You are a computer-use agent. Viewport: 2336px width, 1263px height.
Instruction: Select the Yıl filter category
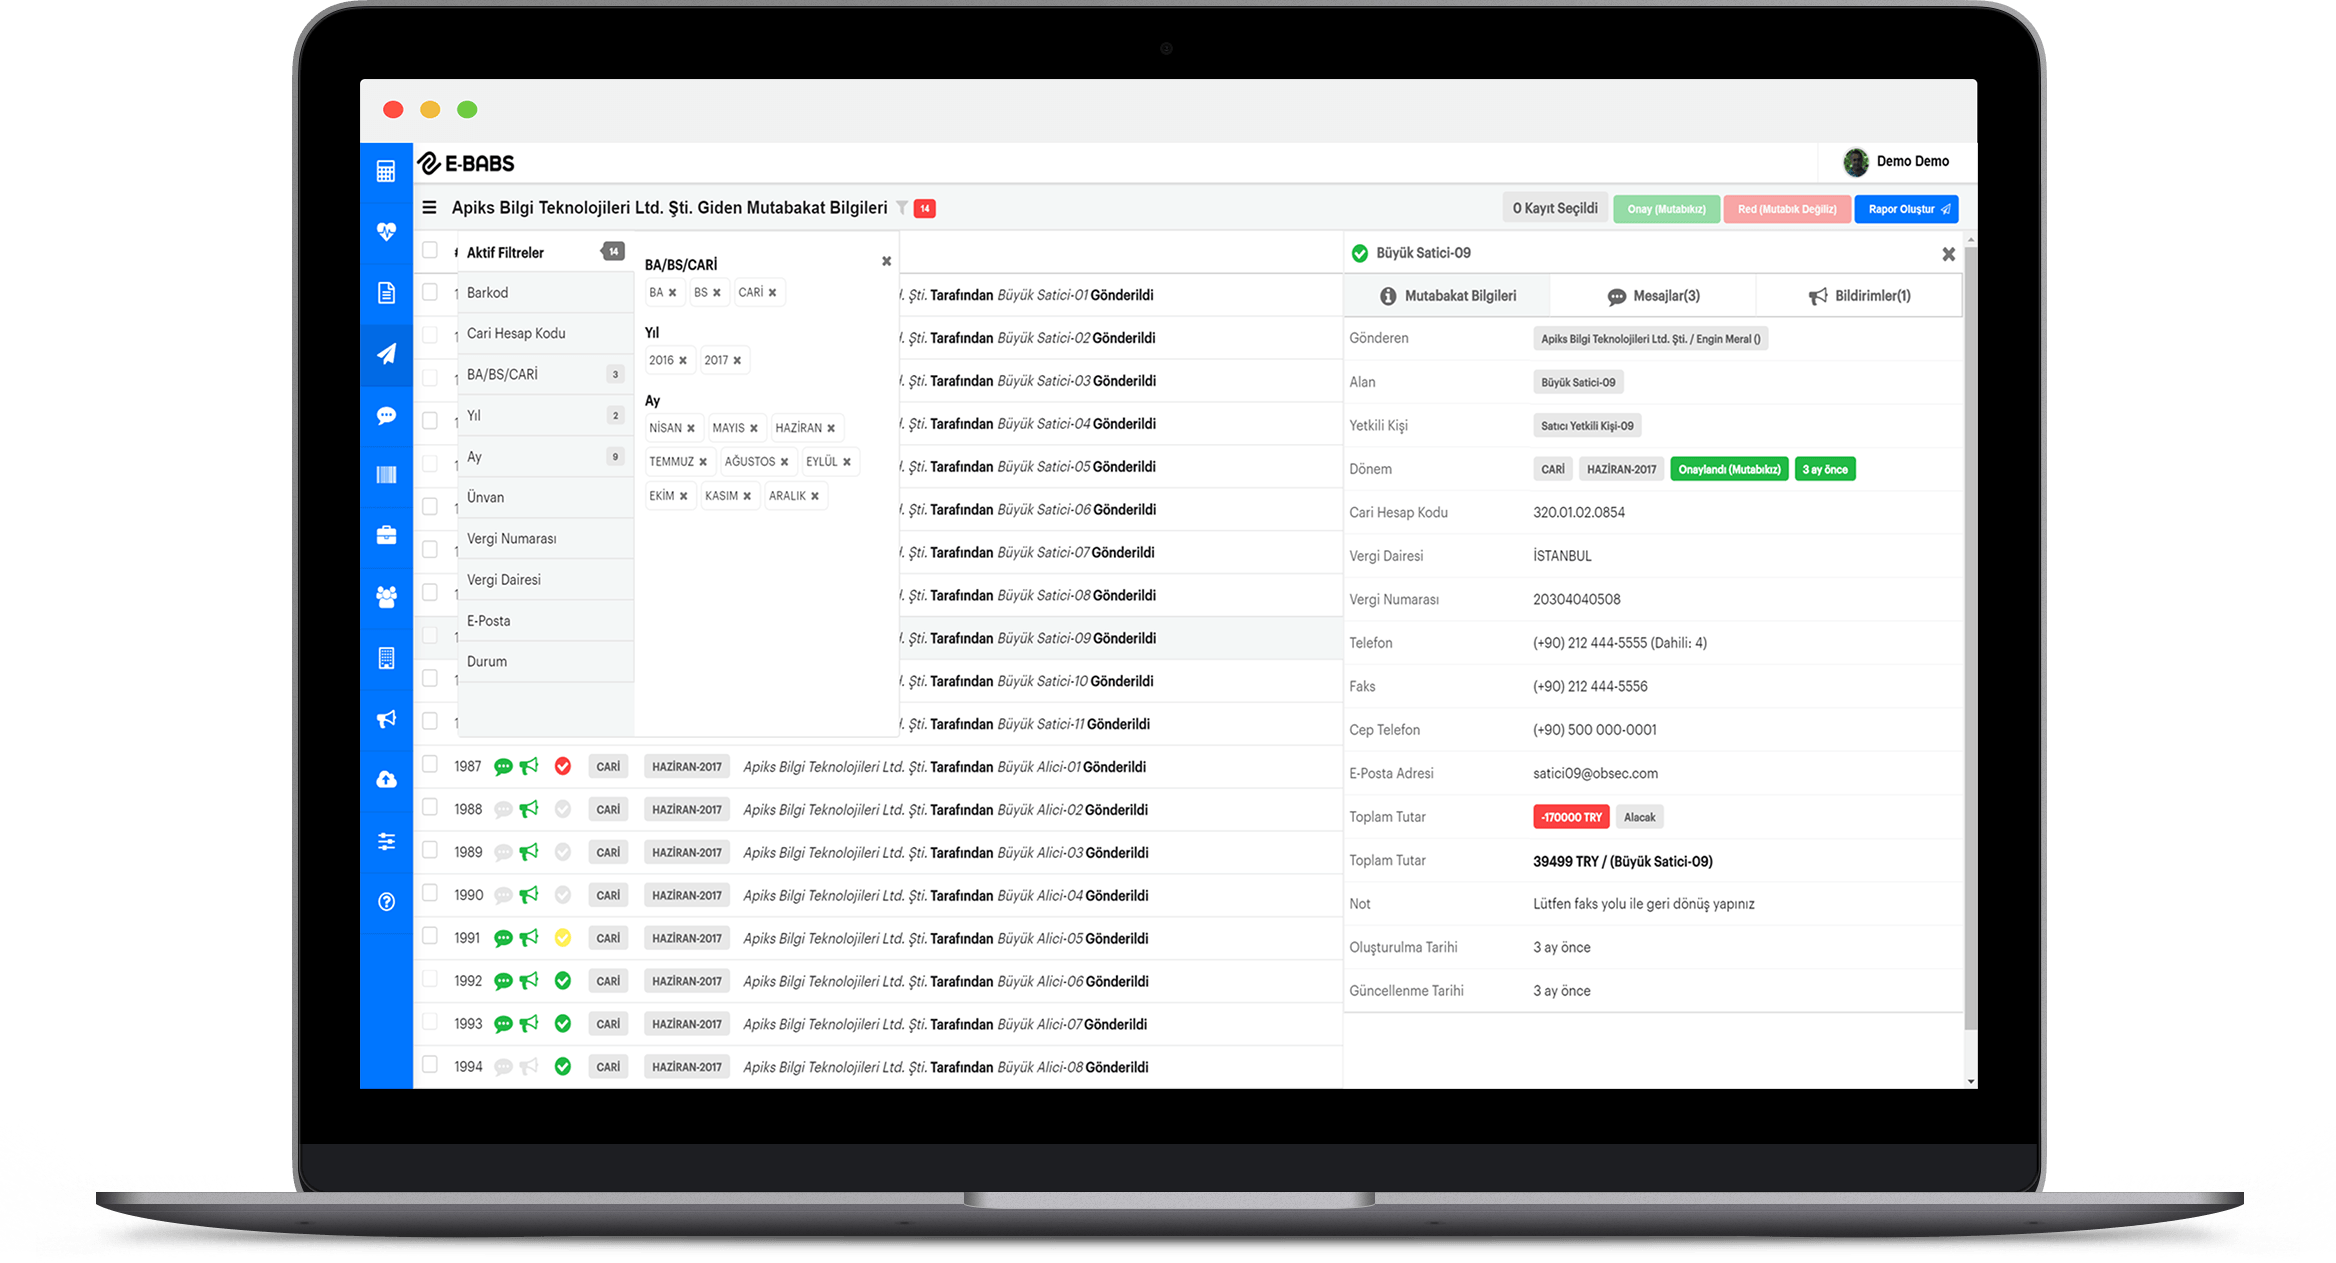(546, 415)
